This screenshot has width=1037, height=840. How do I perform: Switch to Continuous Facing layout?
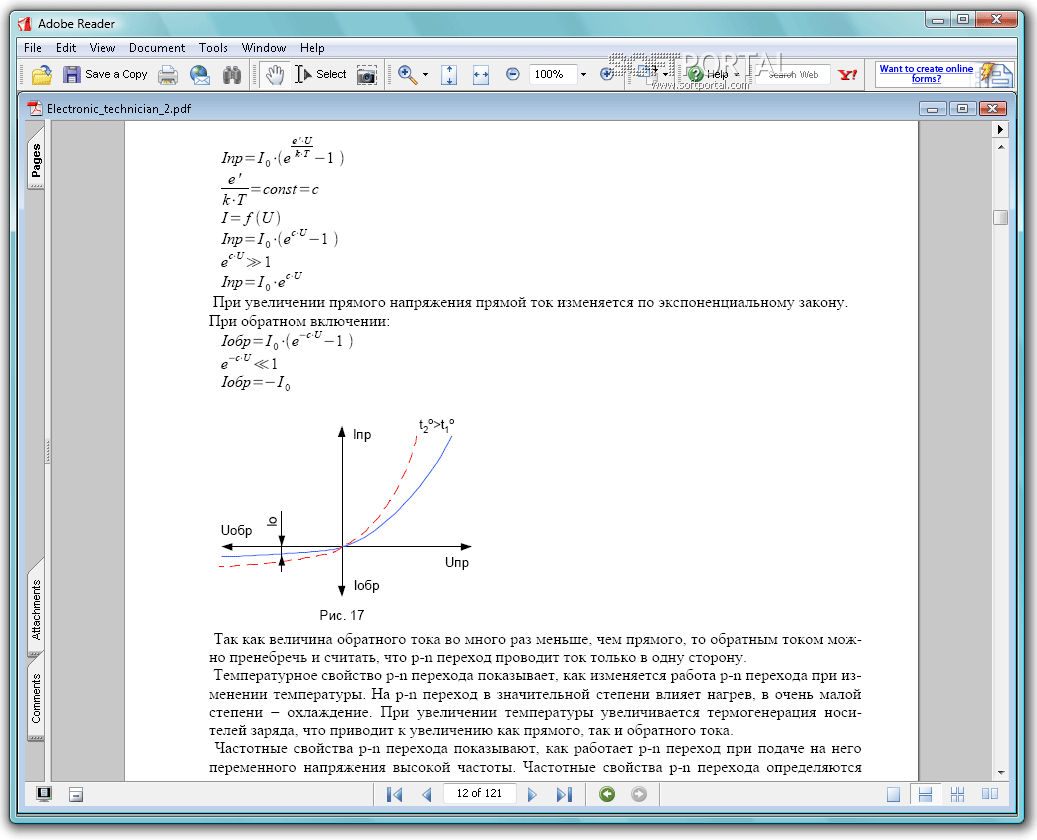click(x=957, y=794)
